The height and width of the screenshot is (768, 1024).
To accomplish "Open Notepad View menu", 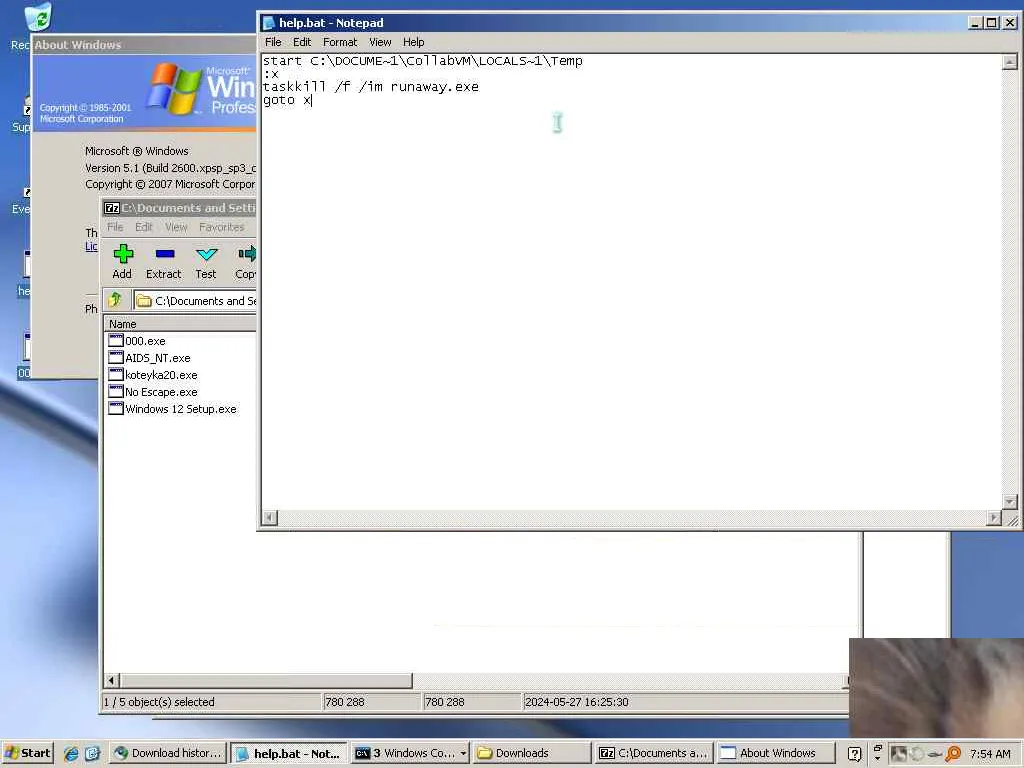I will pyautogui.click(x=380, y=42).
